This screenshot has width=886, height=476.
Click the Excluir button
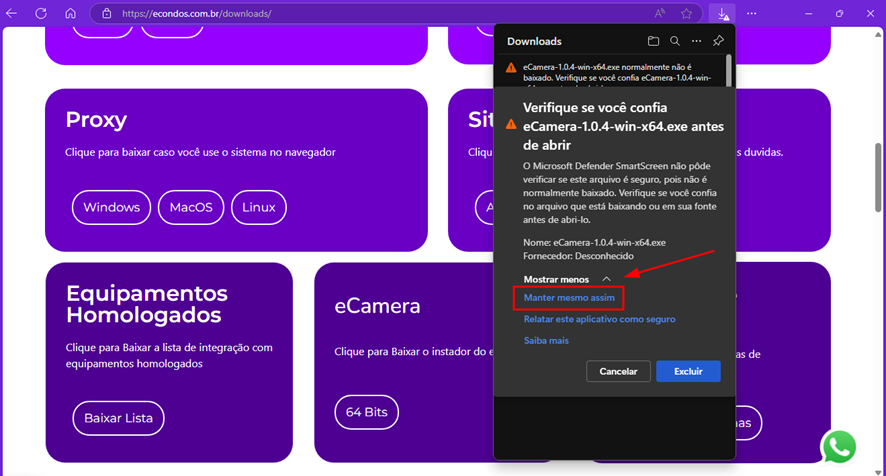click(688, 371)
